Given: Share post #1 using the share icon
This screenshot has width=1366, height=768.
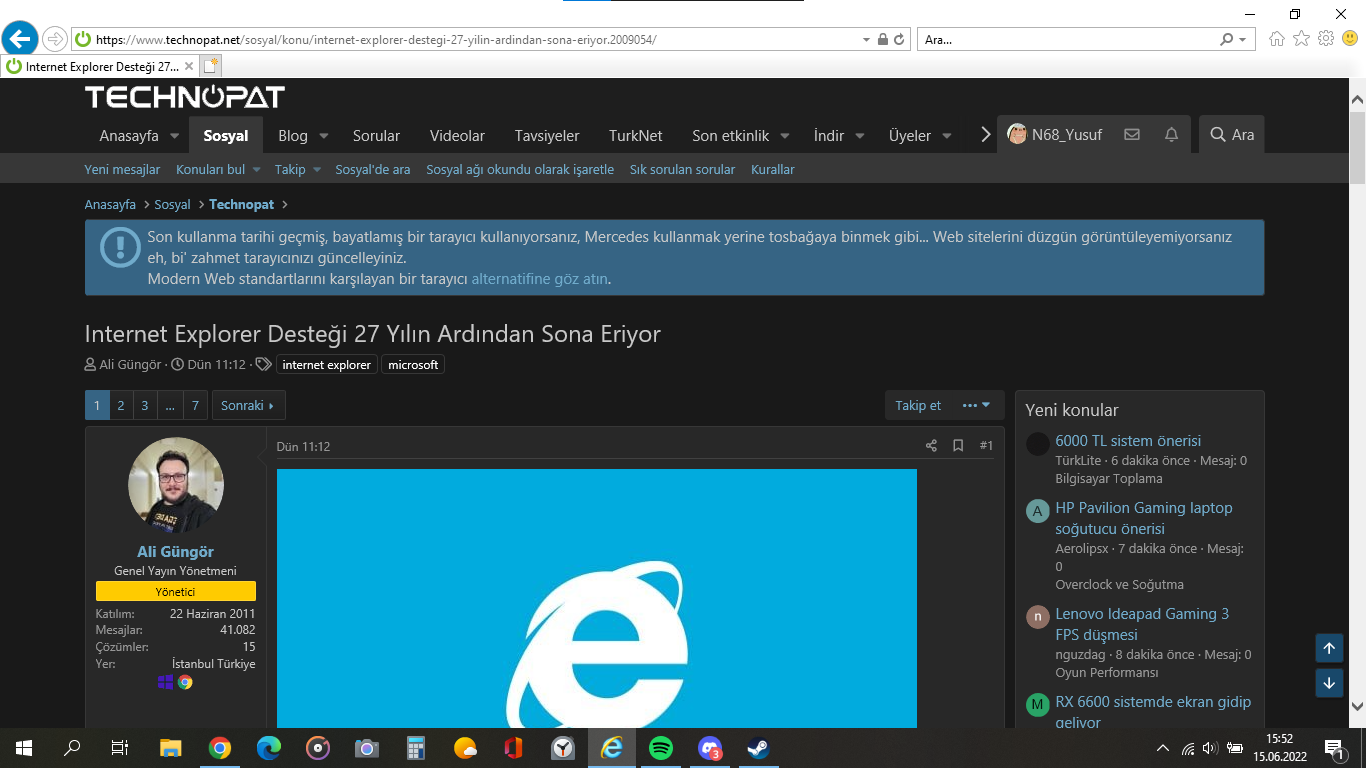Looking at the screenshot, I should pos(931,446).
